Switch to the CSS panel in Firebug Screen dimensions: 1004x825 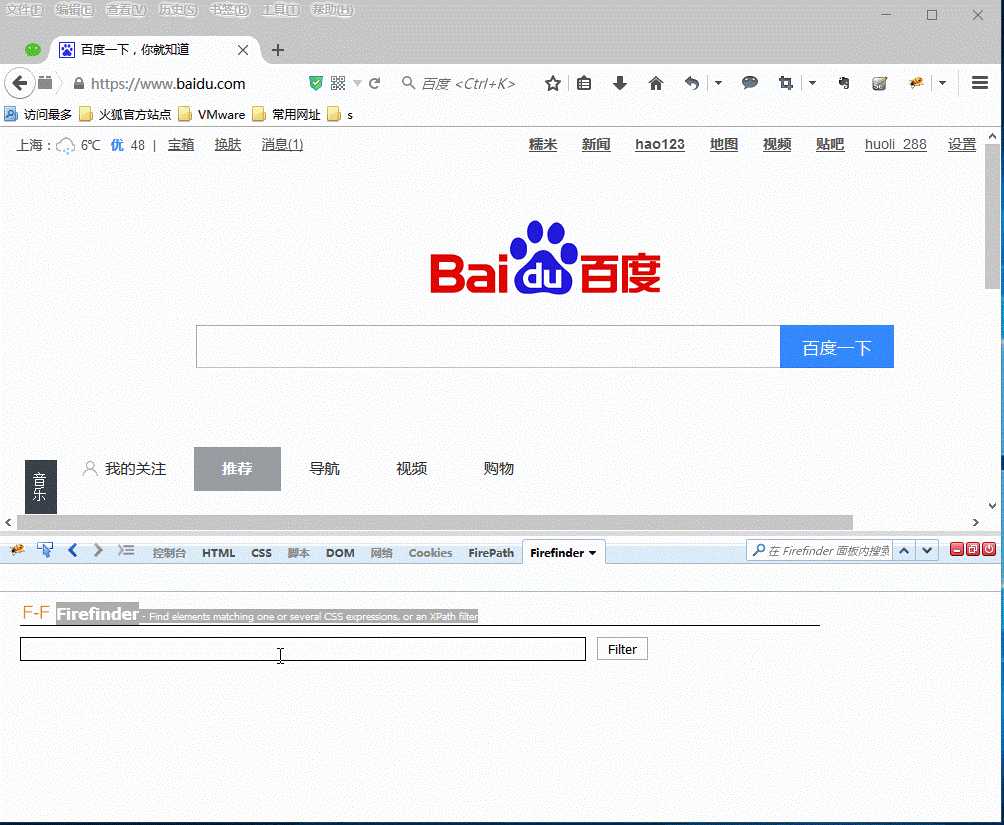[x=261, y=553]
